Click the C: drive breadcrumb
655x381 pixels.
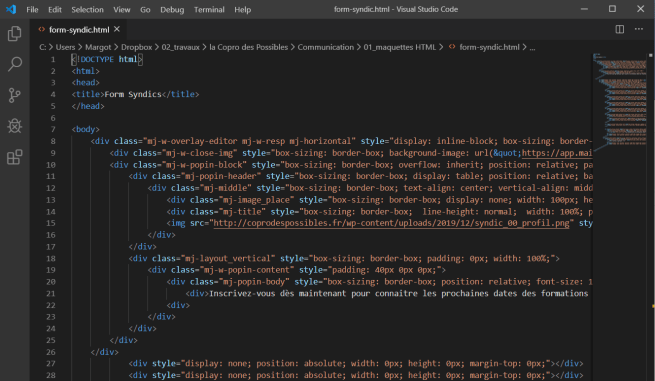pos(43,47)
